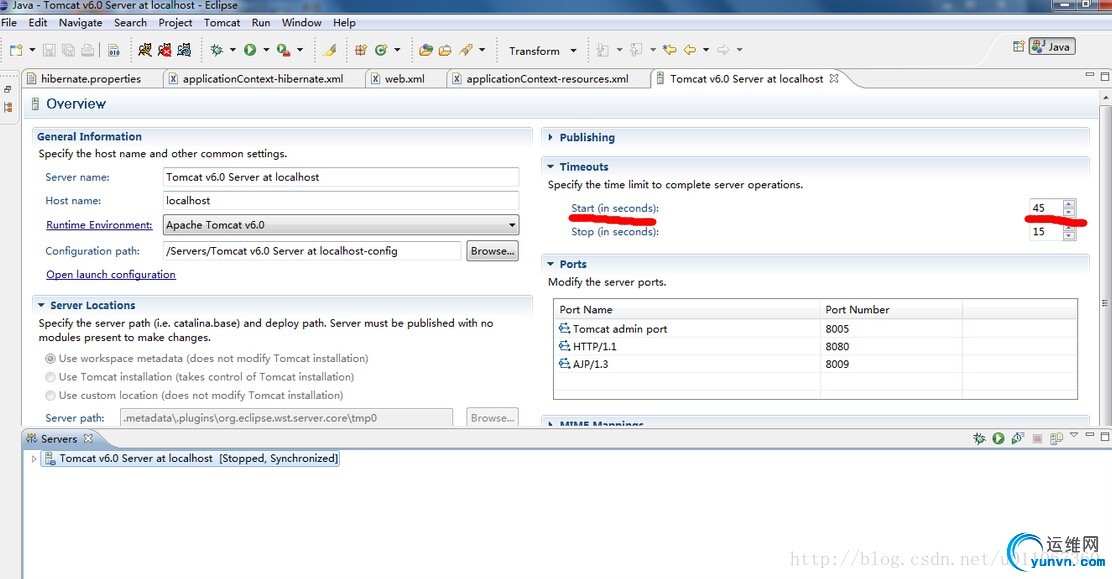Switch to the web.xml editor tab
The width and height of the screenshot is (1112, 579).
coord(404,79)
